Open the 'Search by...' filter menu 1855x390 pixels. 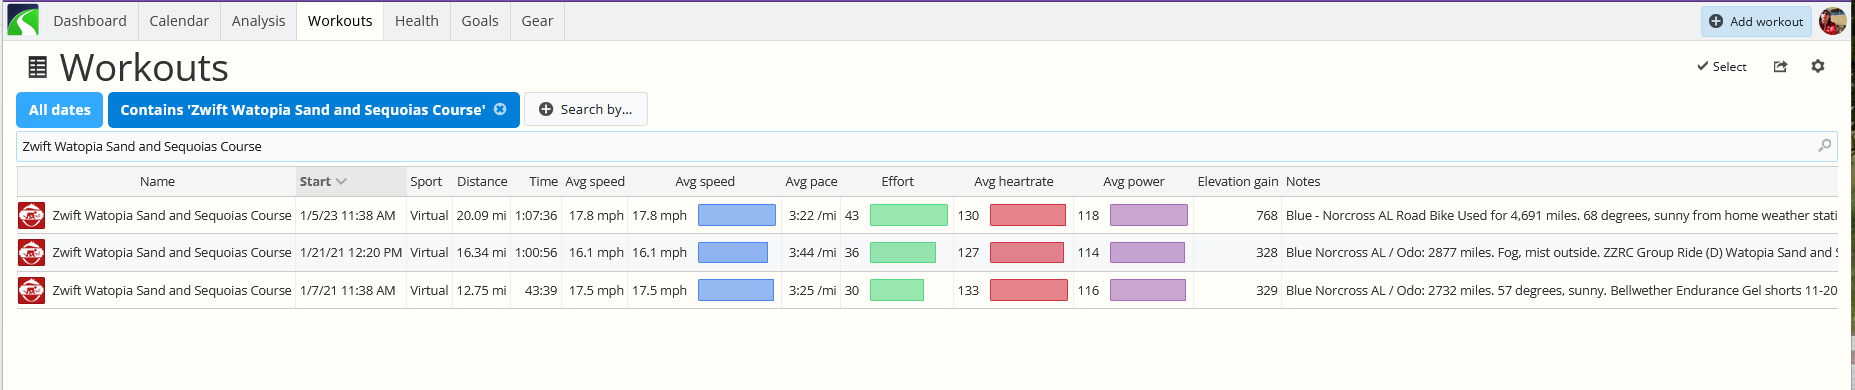point(586,110)
